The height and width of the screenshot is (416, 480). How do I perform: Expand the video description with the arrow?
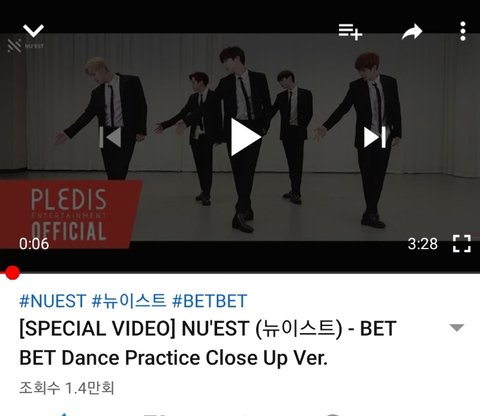457,328
